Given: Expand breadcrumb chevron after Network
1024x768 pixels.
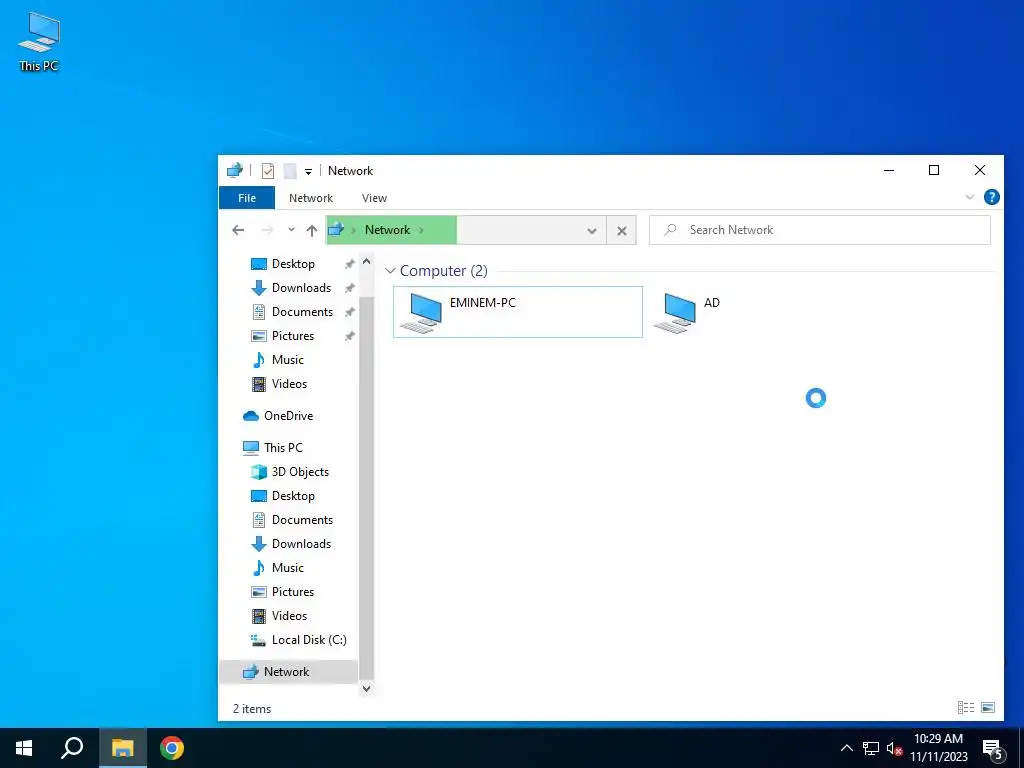Looking at the screenshot, I should click(421, 230).
